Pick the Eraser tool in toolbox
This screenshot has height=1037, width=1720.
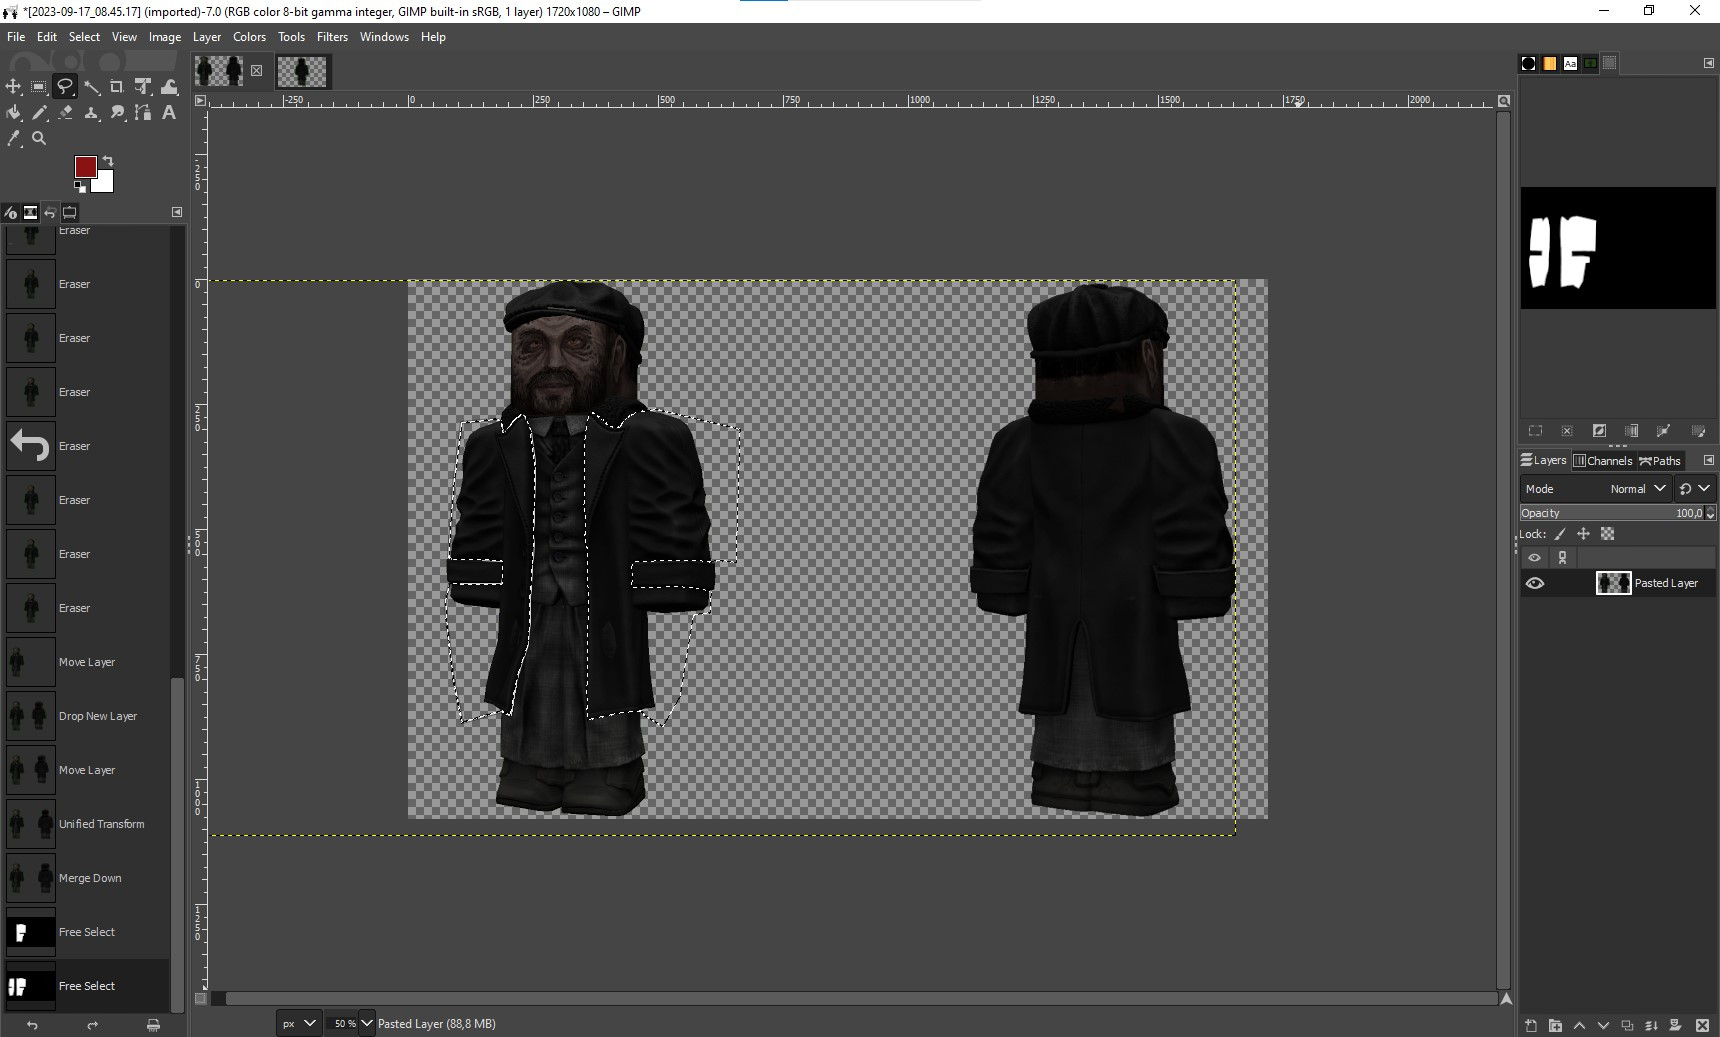point(65,113)
